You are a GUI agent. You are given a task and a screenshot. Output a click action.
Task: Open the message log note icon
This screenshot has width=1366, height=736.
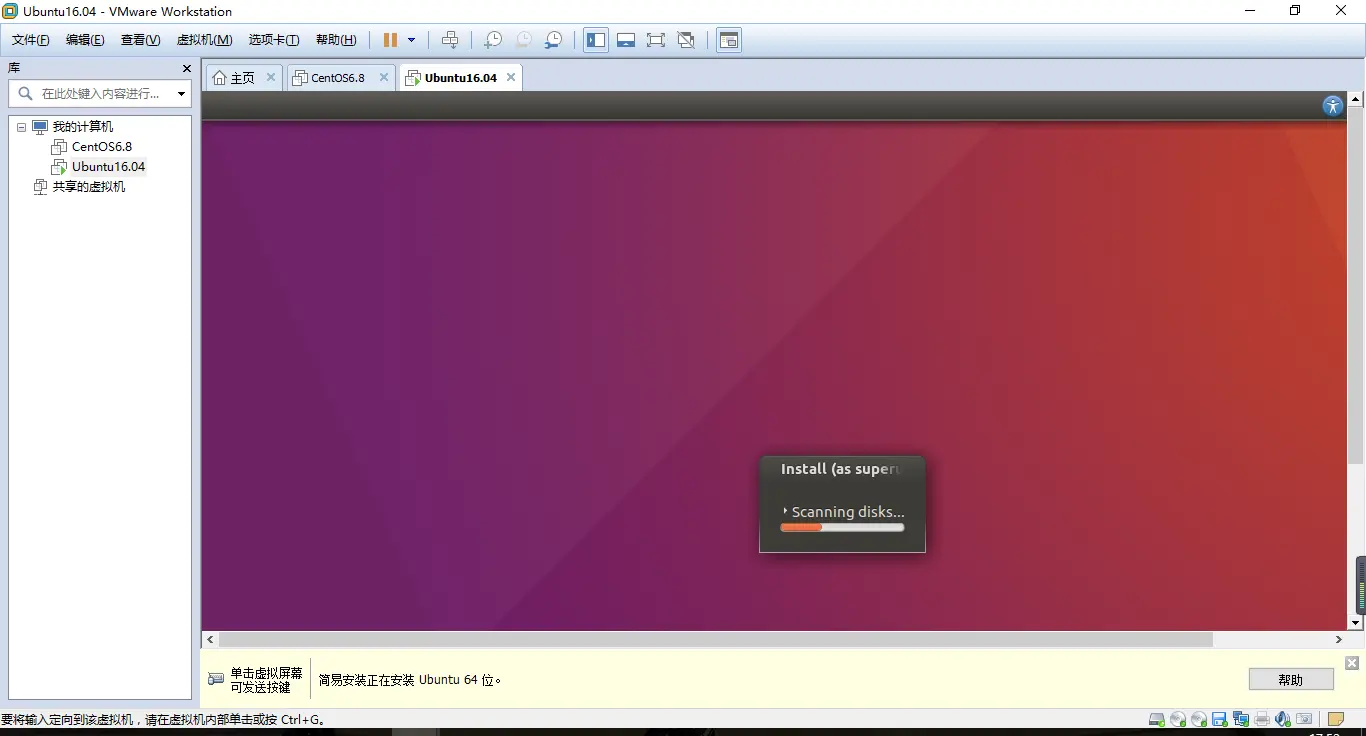(1335, 719)
